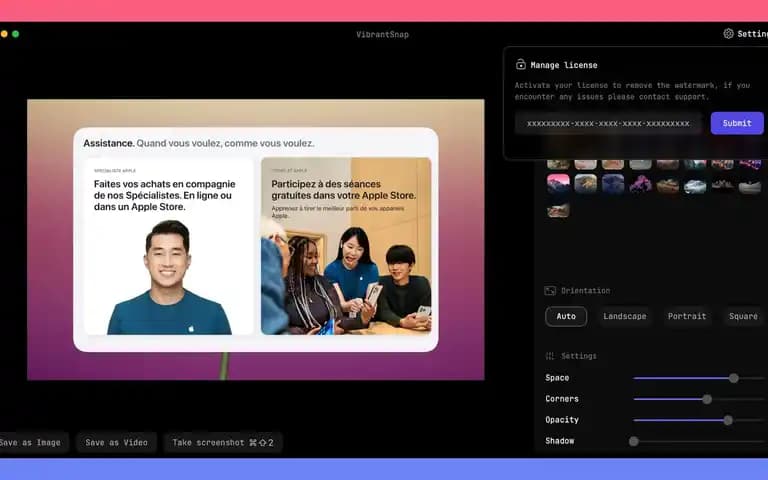Select Portrait orientation
768x480 pixels.
(687, 316)
